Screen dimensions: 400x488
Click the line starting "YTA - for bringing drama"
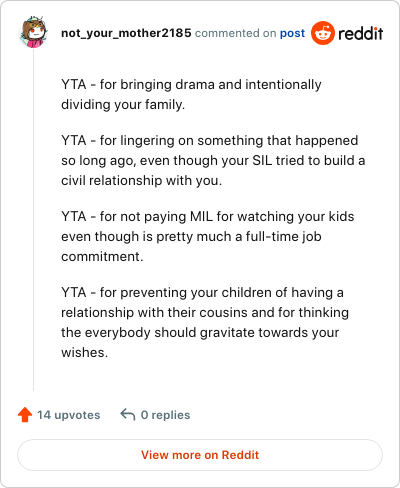191,85
